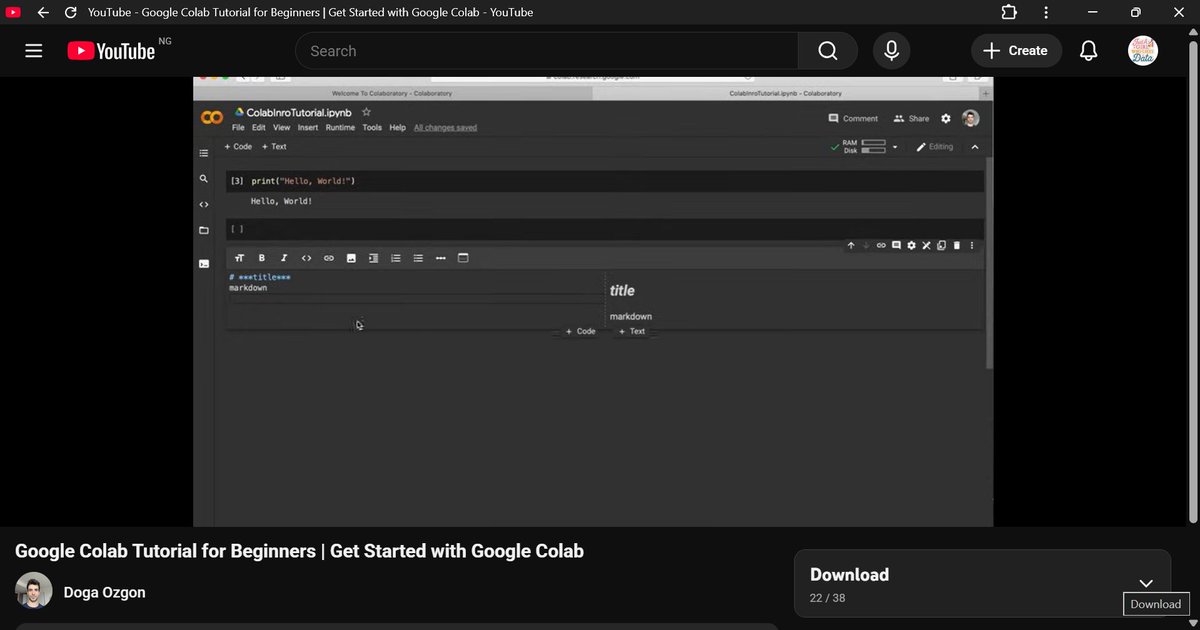Open cell settings gear in cell toolbar
The height and width of the screenshot is (630, 1200).
pos(911,245)
